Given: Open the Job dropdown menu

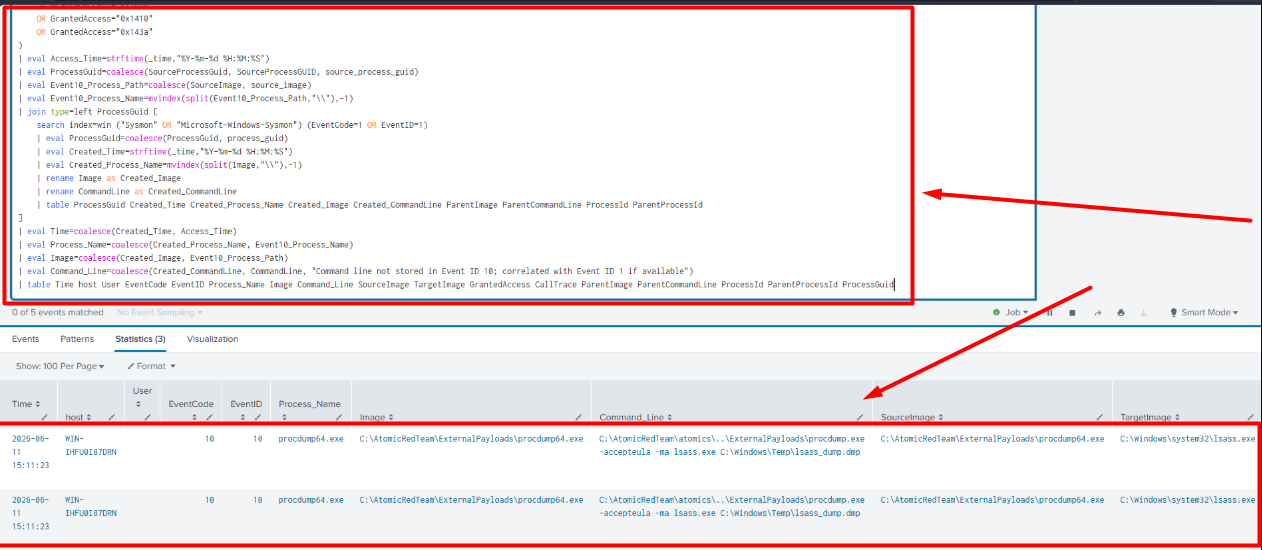Looking at the screenshot, I should [x=1010, y=313].
